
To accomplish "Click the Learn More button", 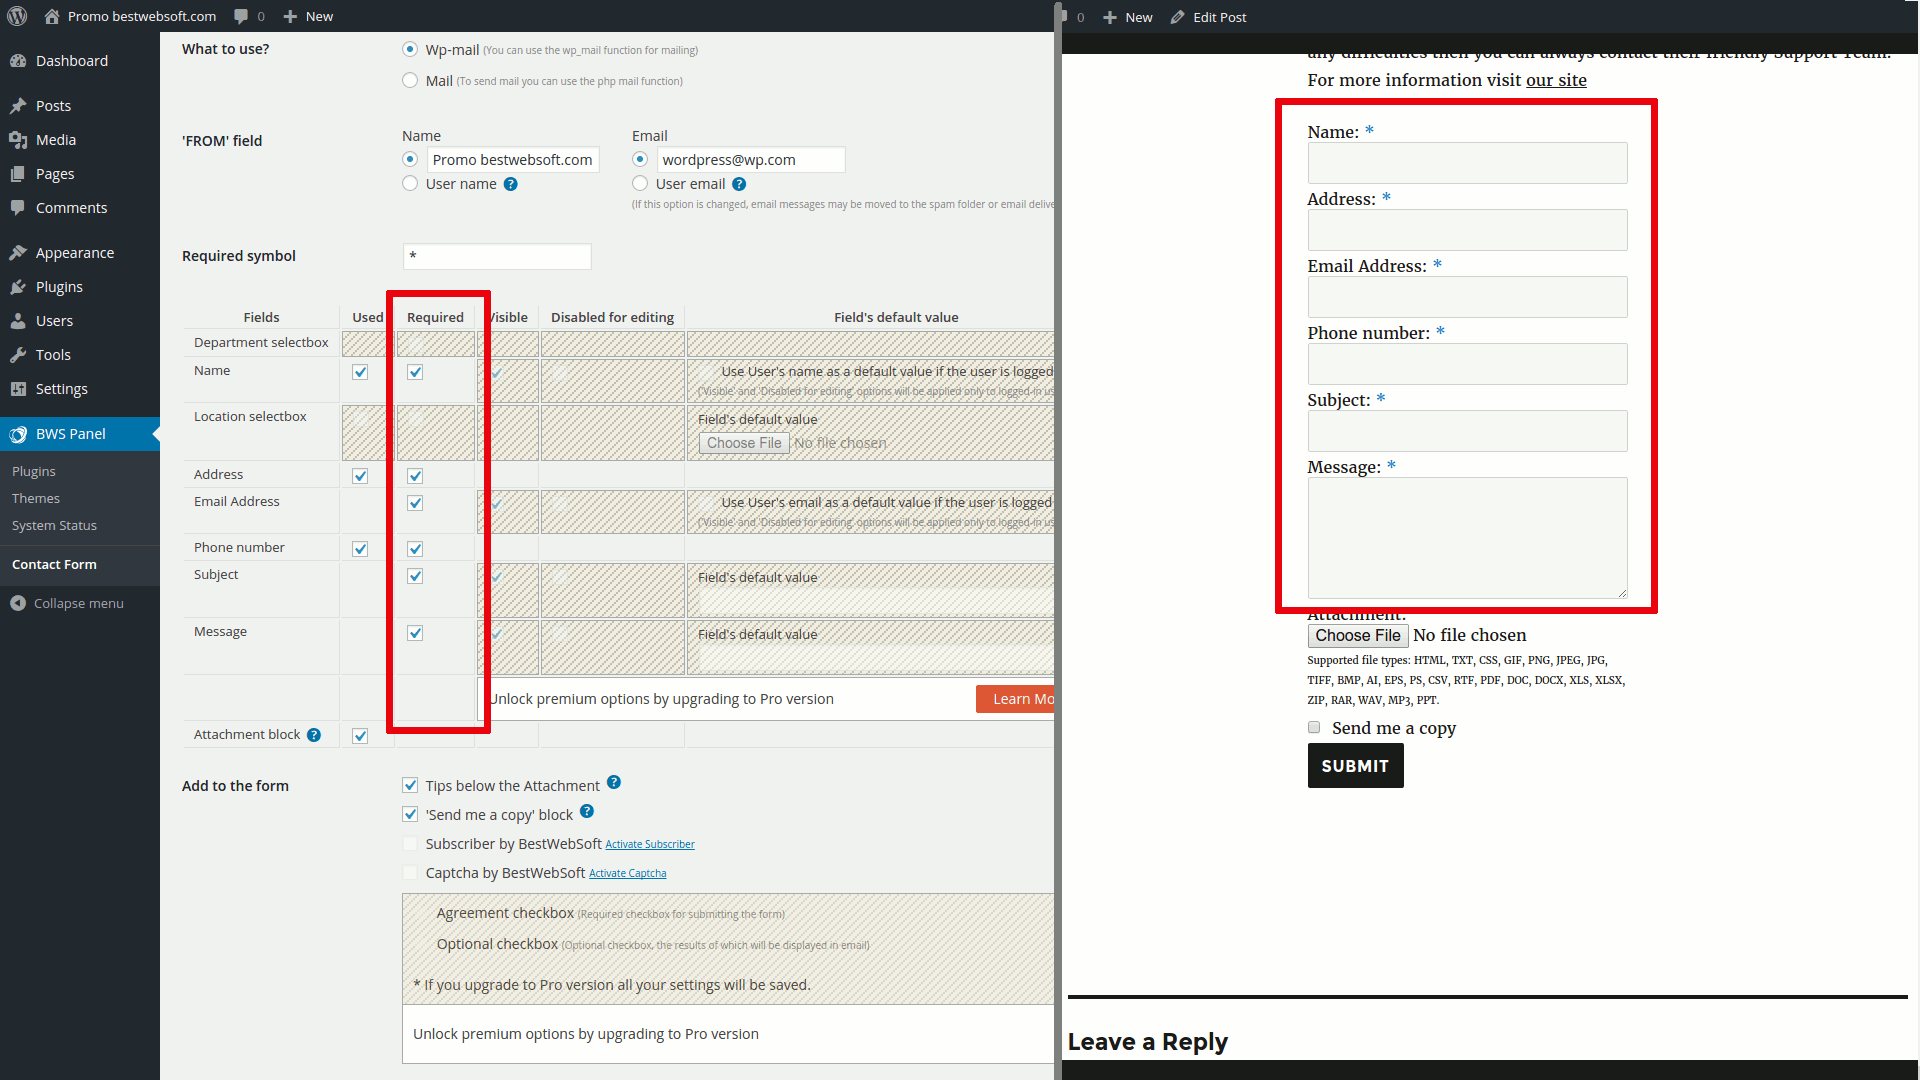I will [1015, 699].
